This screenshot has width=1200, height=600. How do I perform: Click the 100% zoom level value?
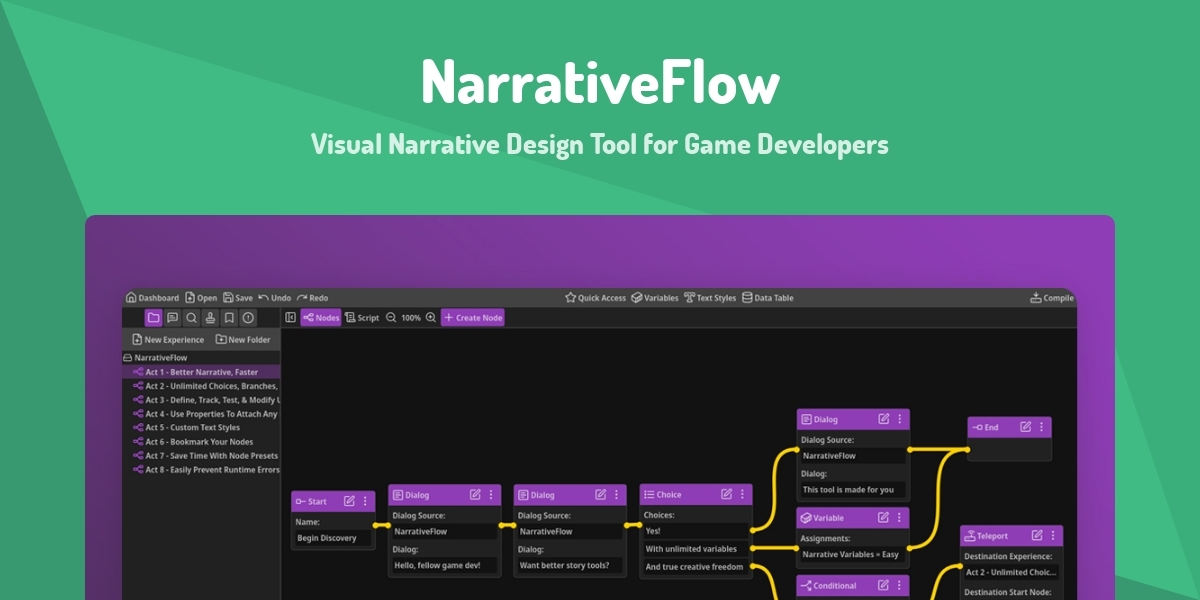click(411, 318)
